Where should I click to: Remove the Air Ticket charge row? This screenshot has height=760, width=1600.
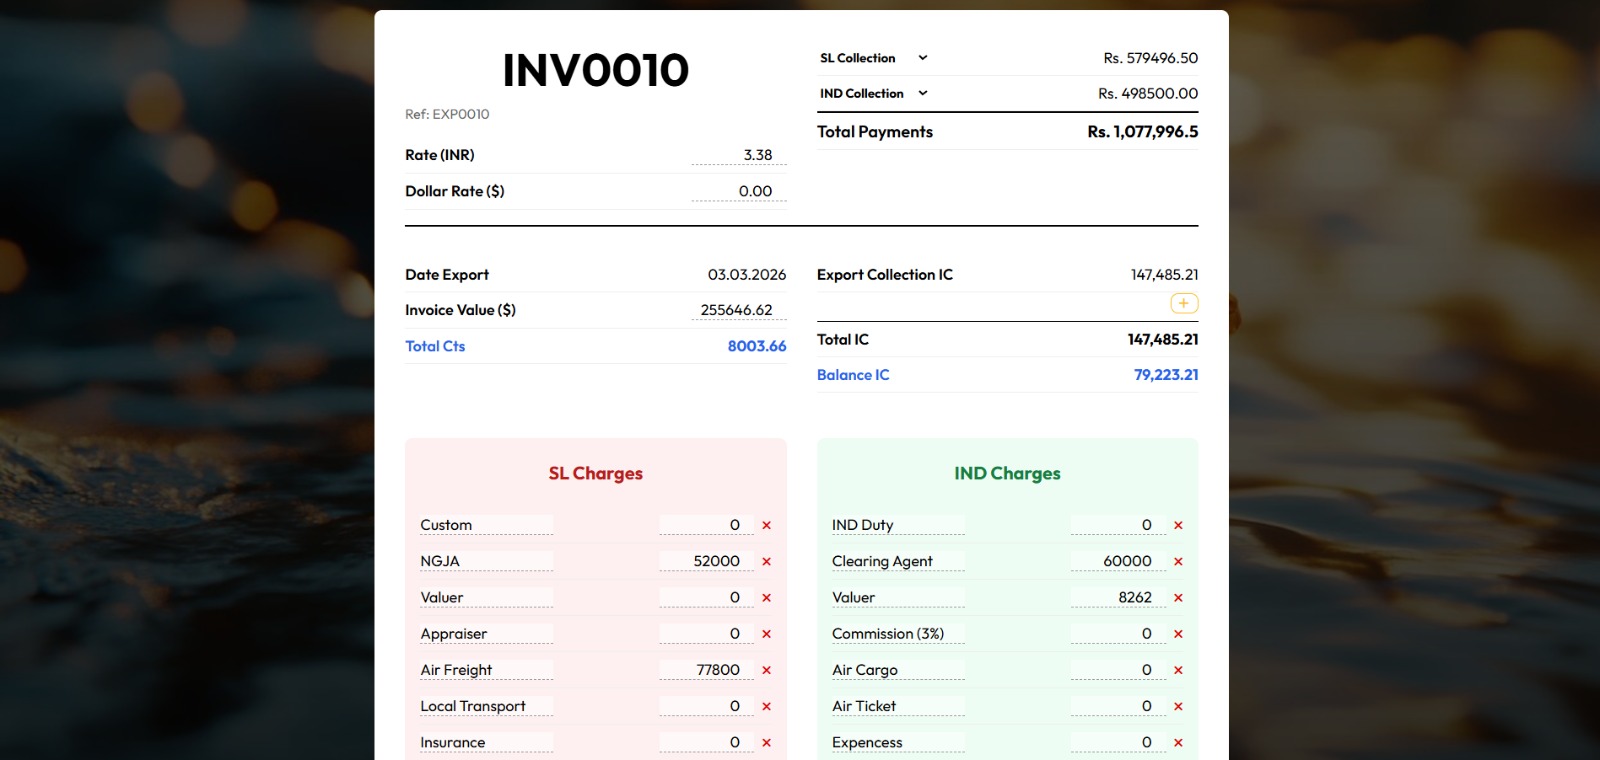click(1178, 706)
